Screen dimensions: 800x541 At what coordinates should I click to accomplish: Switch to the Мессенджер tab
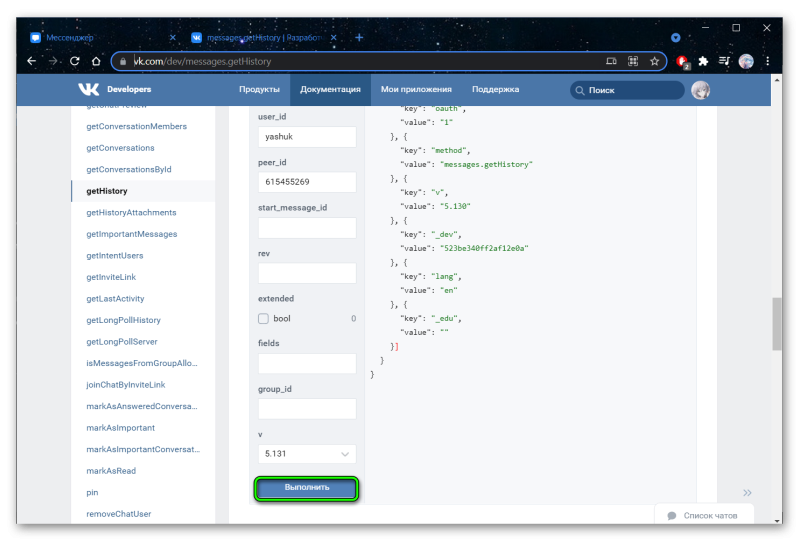point(101,38)
